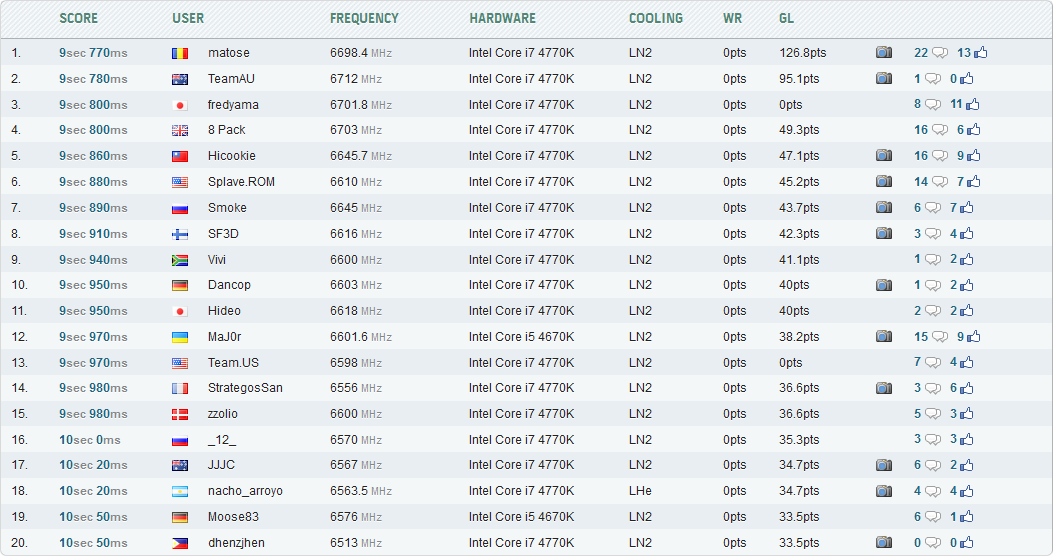Click frequency 6698.4 MHz
Image resolution: width=1053 pixels, height=556 pixels.
pos(361,52)
